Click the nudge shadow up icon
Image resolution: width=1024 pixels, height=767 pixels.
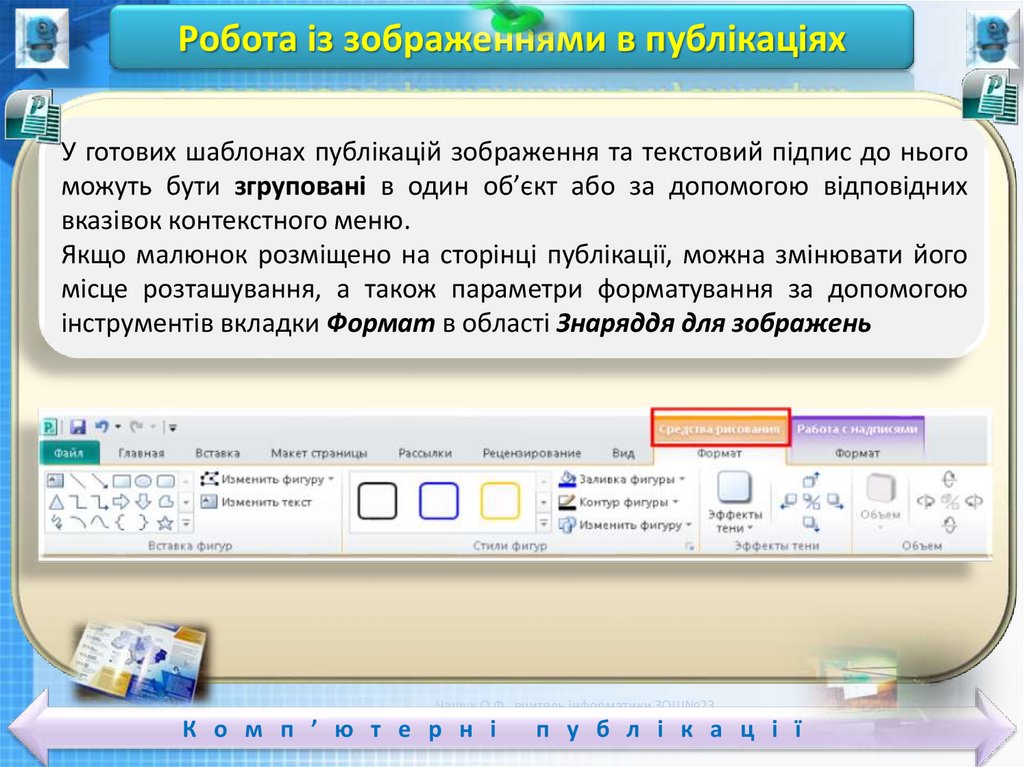pos(811,480)
